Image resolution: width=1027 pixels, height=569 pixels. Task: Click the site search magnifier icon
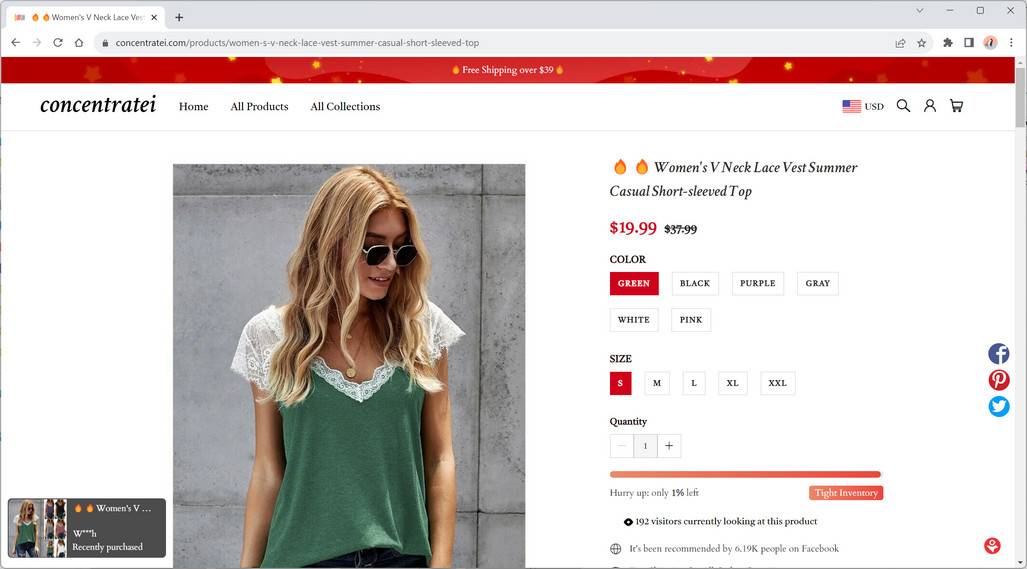pos(903,106)
